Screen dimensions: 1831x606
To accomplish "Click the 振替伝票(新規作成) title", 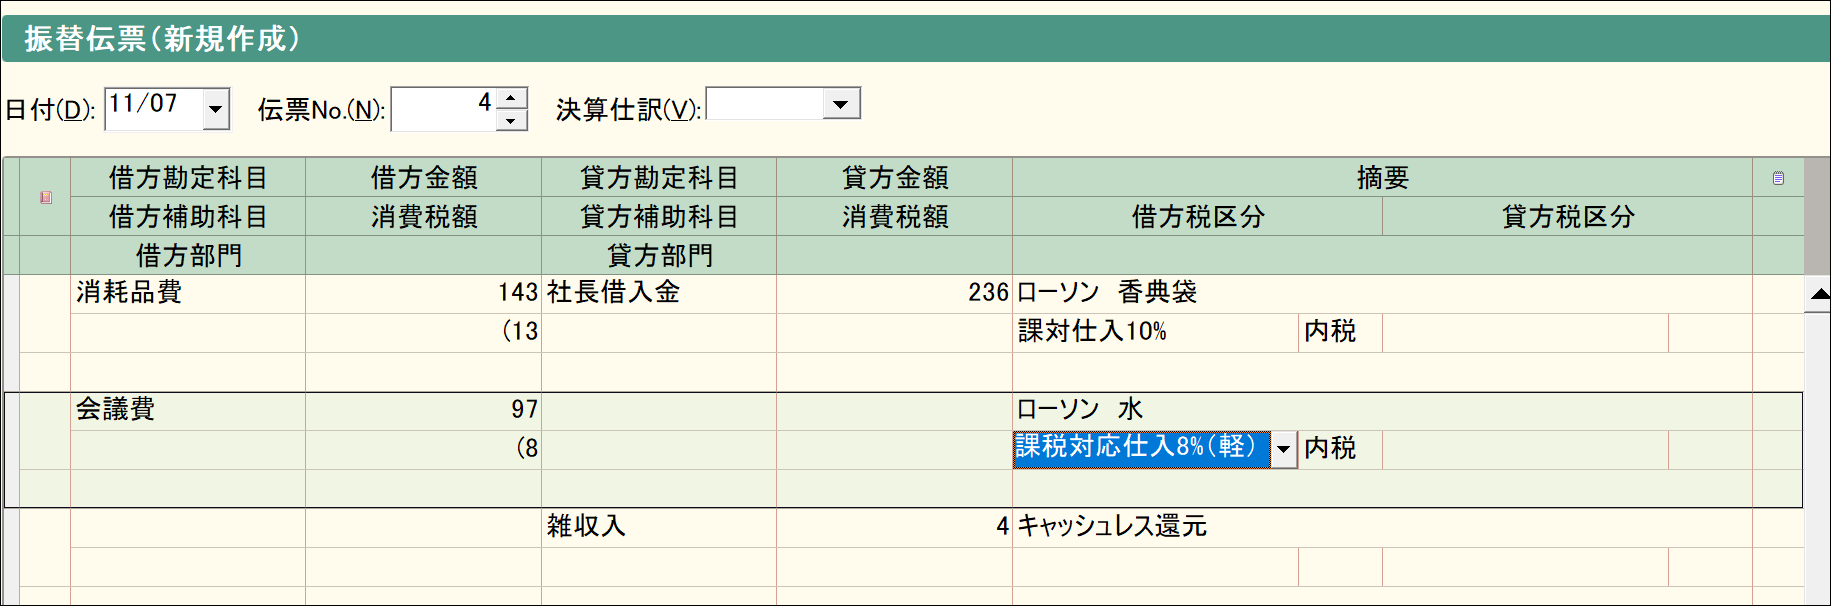I will [x=162, y=39].
